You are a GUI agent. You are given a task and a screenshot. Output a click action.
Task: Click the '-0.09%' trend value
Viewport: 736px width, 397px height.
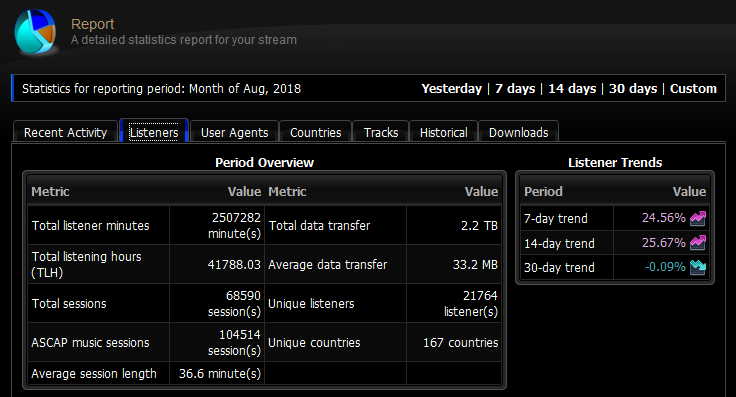coord(665,267)
